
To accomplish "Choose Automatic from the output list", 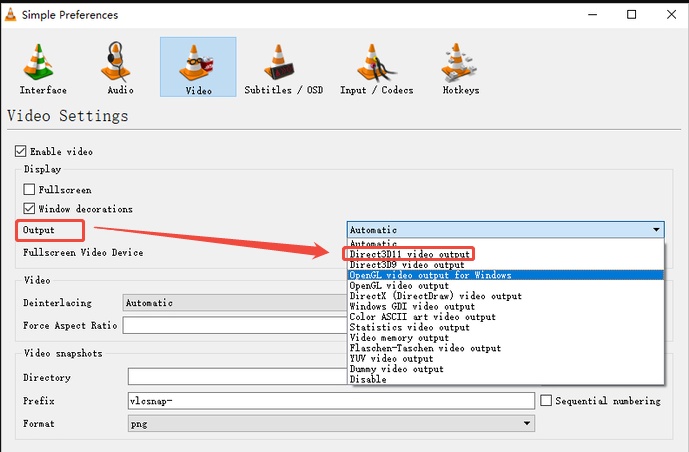I will [x=505, y=244].
